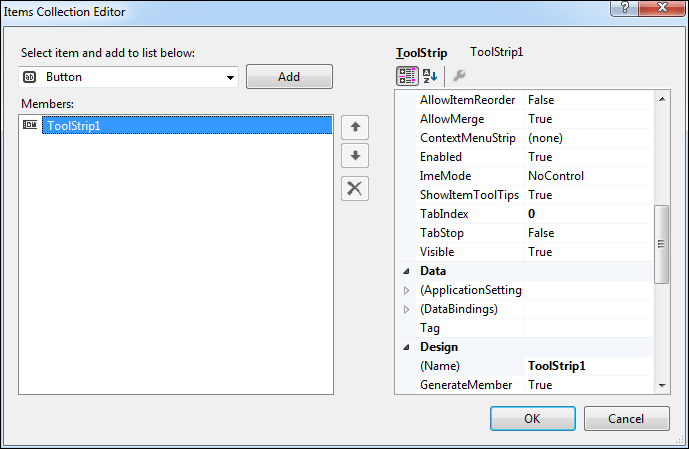
Task: Confirm with the OK button
Action: (533, 418)
